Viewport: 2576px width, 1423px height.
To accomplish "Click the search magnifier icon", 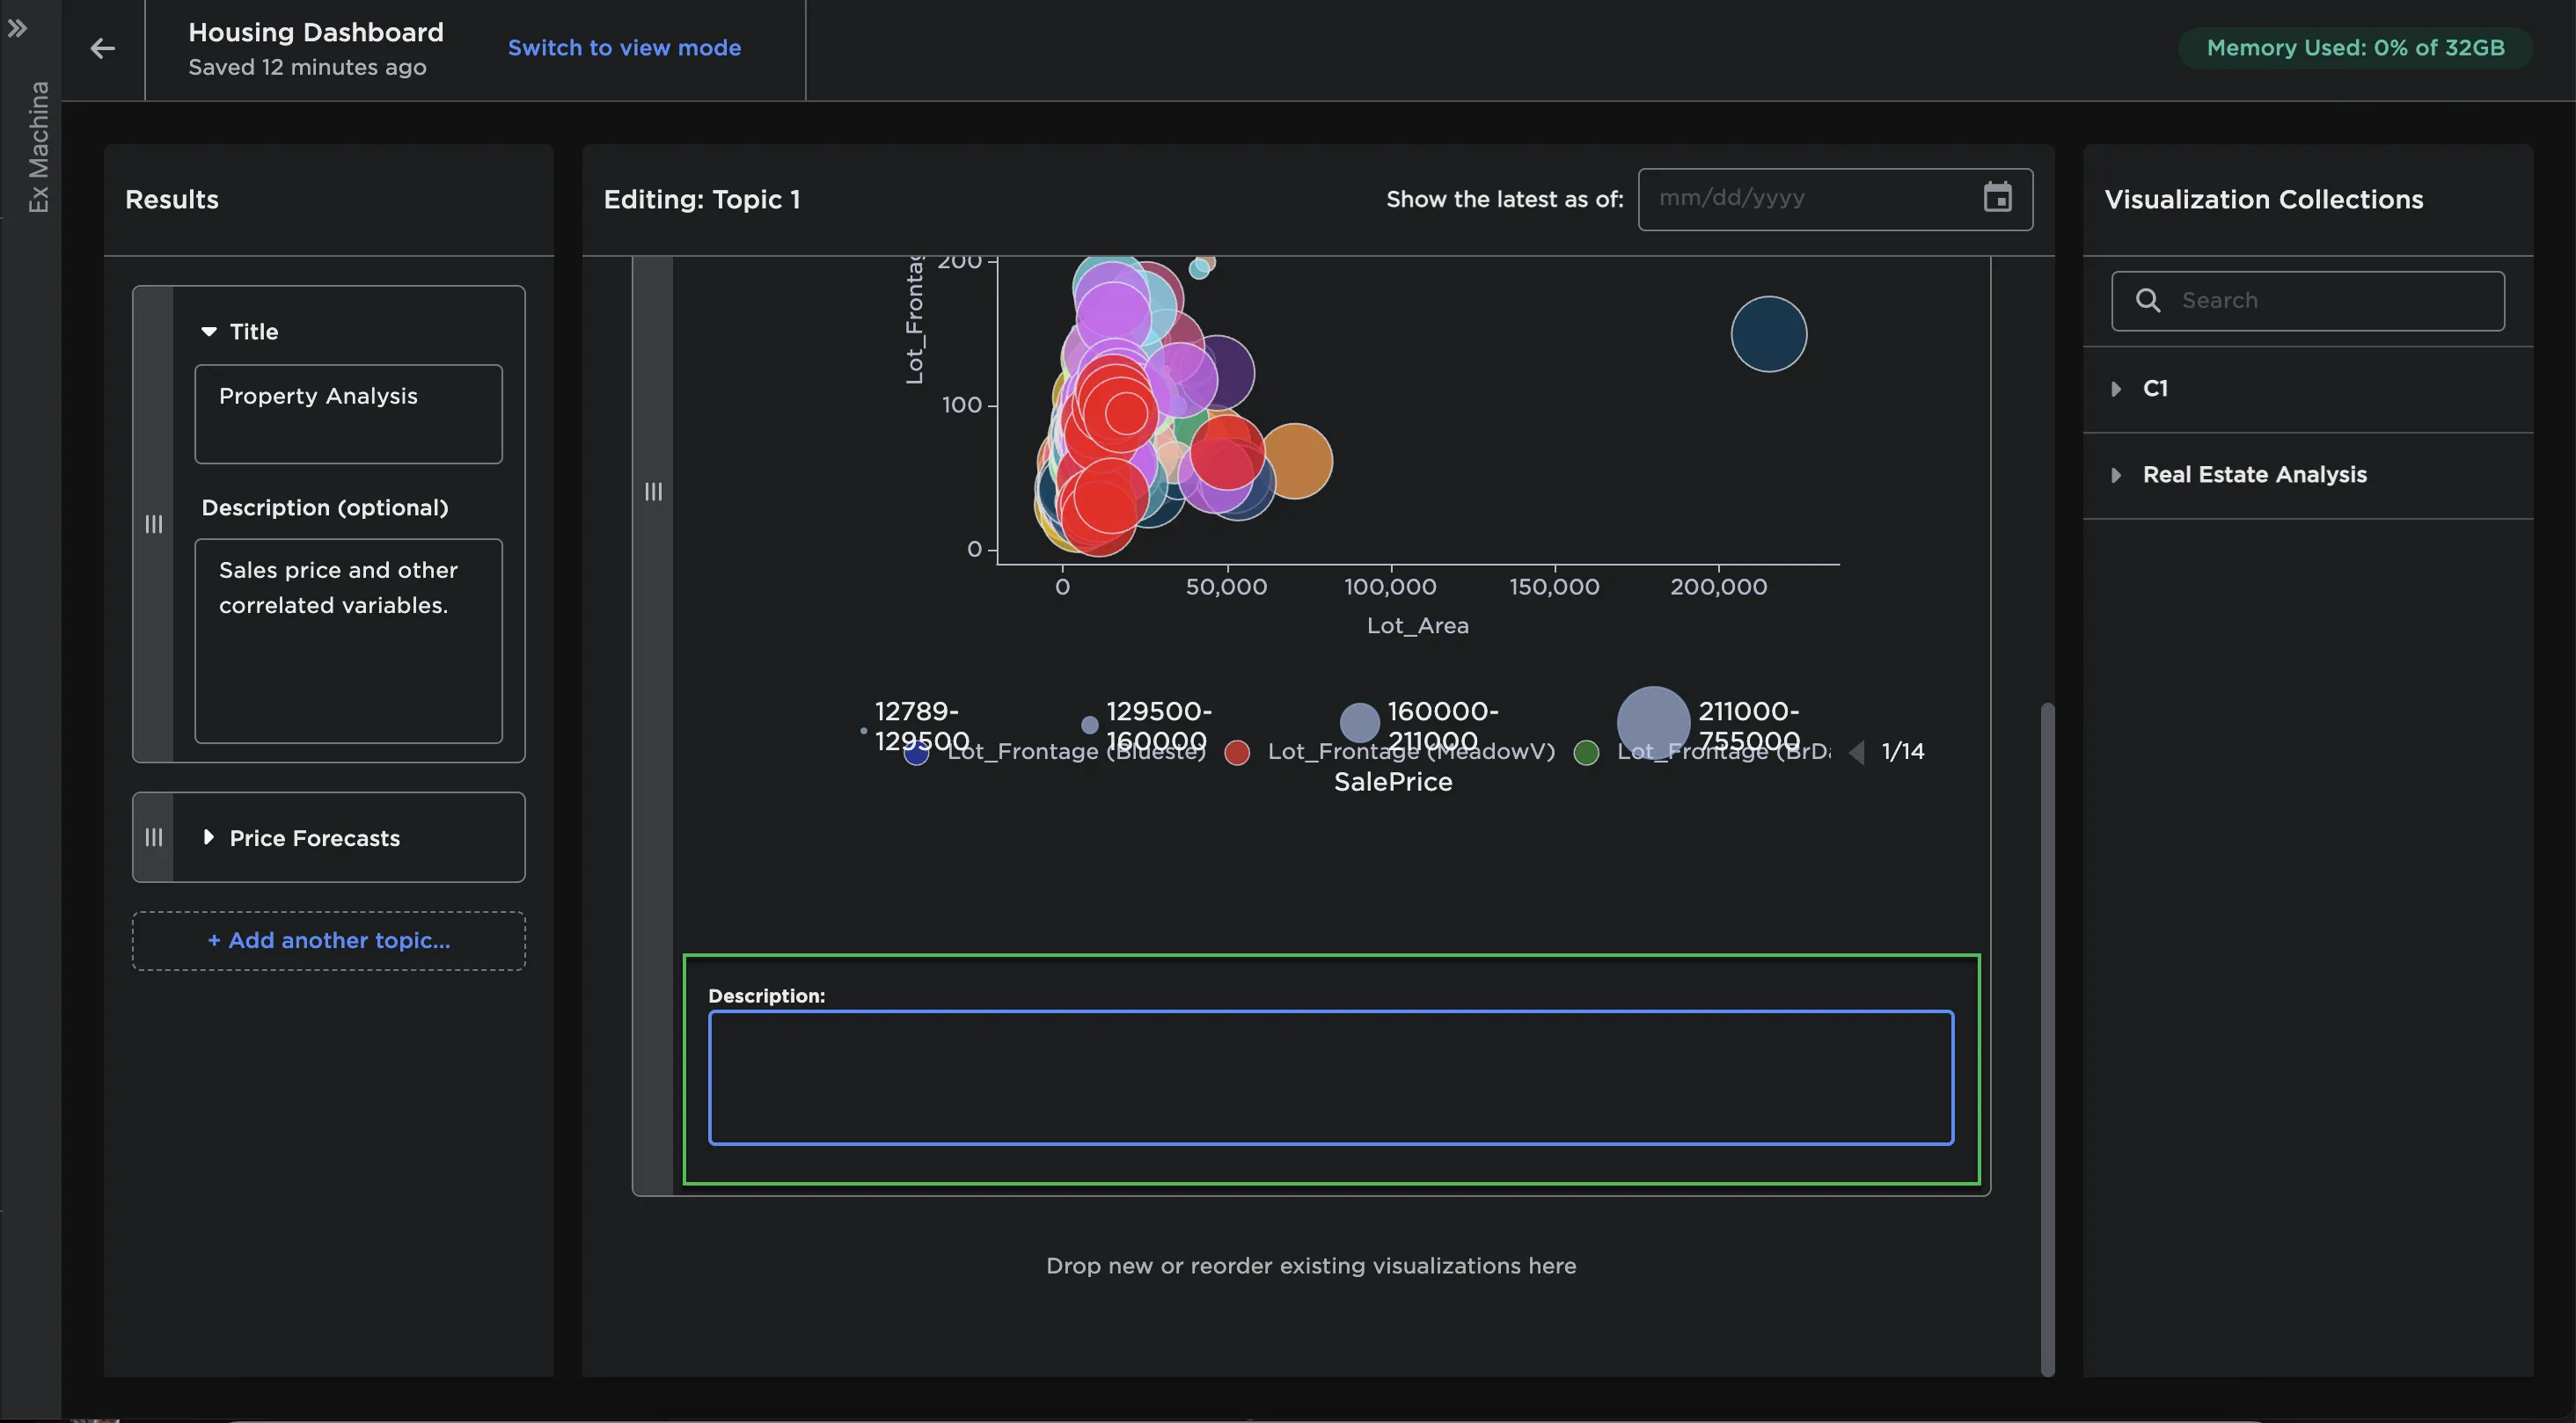I will (x=2147, y=300).
